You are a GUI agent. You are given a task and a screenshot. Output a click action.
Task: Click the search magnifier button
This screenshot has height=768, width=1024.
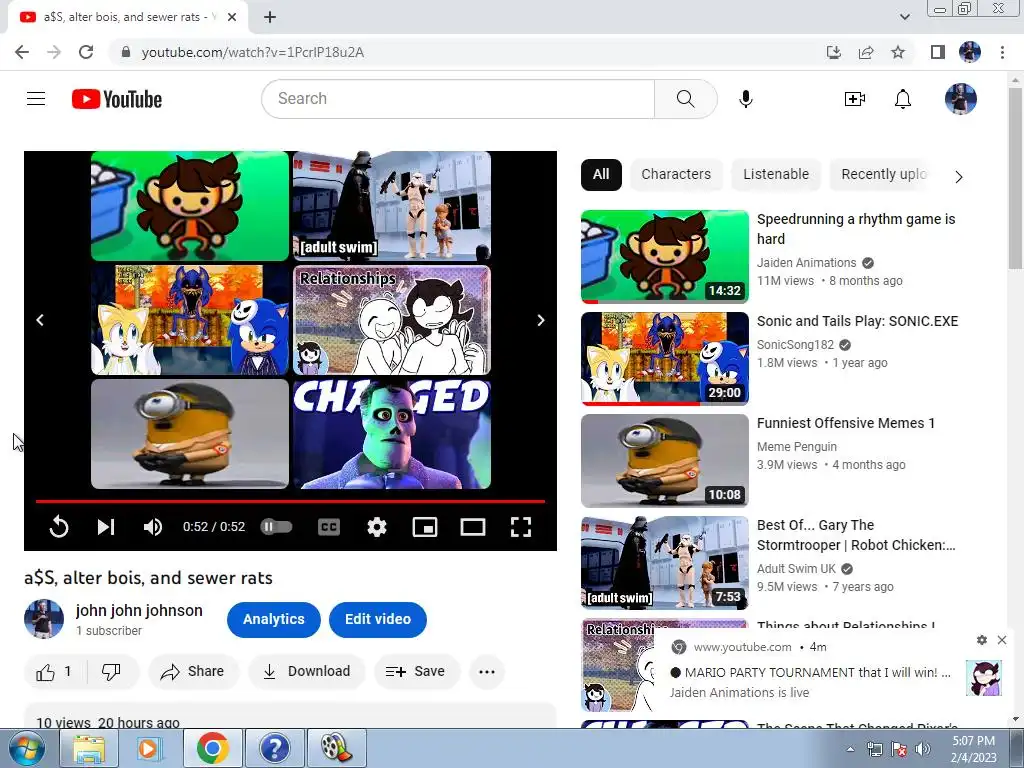pos(685,99)
